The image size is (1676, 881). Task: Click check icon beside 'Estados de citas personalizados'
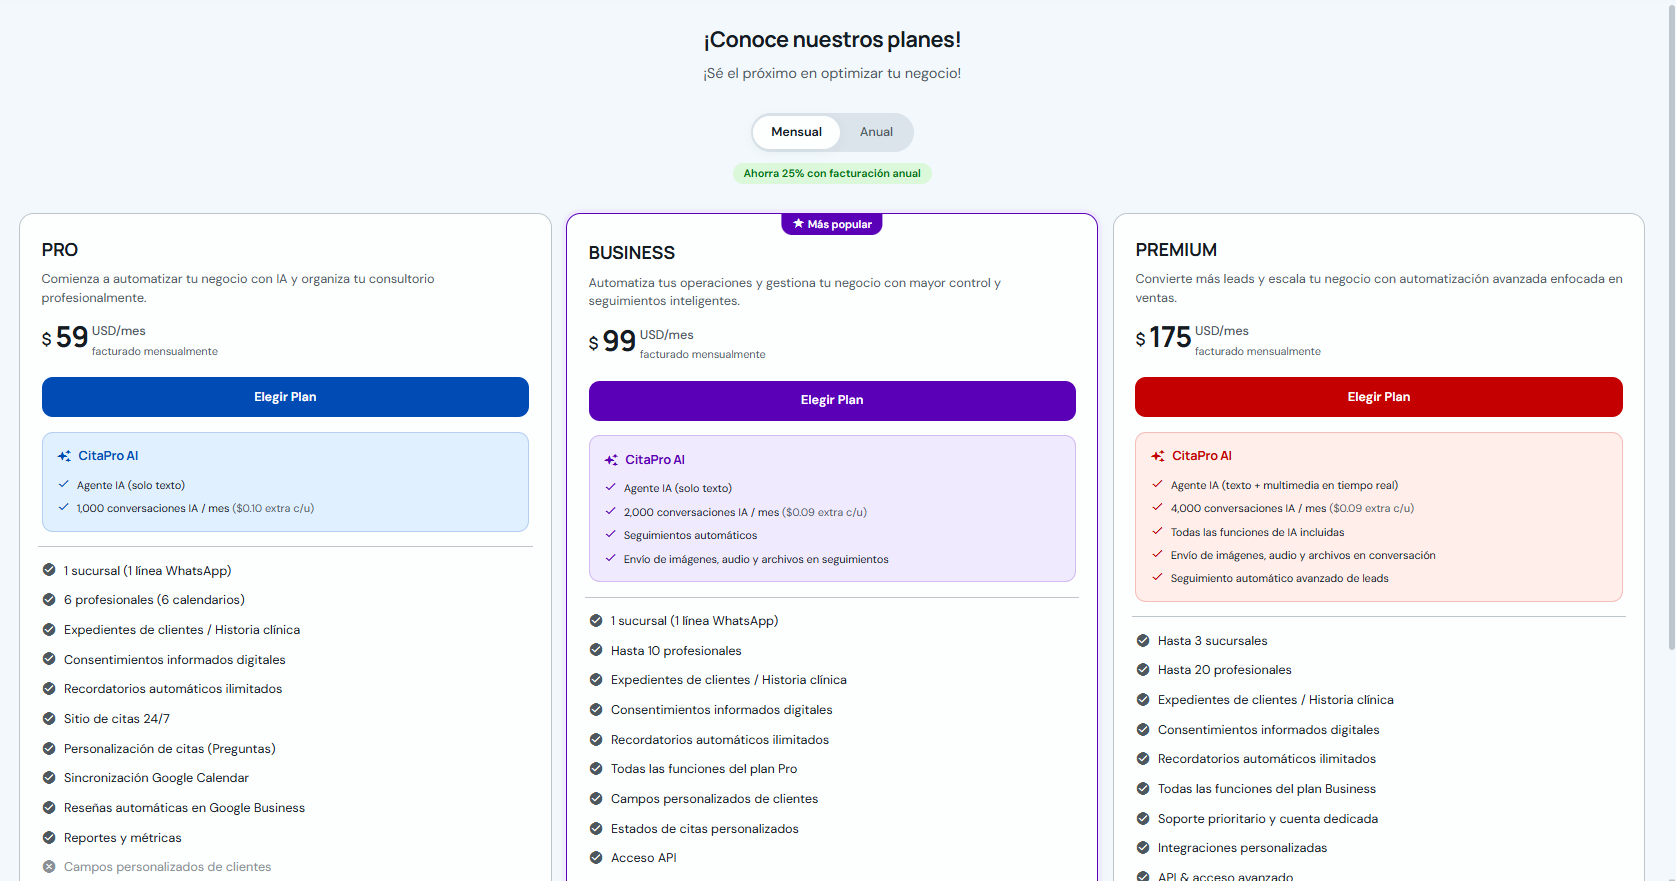click(596, 828)
